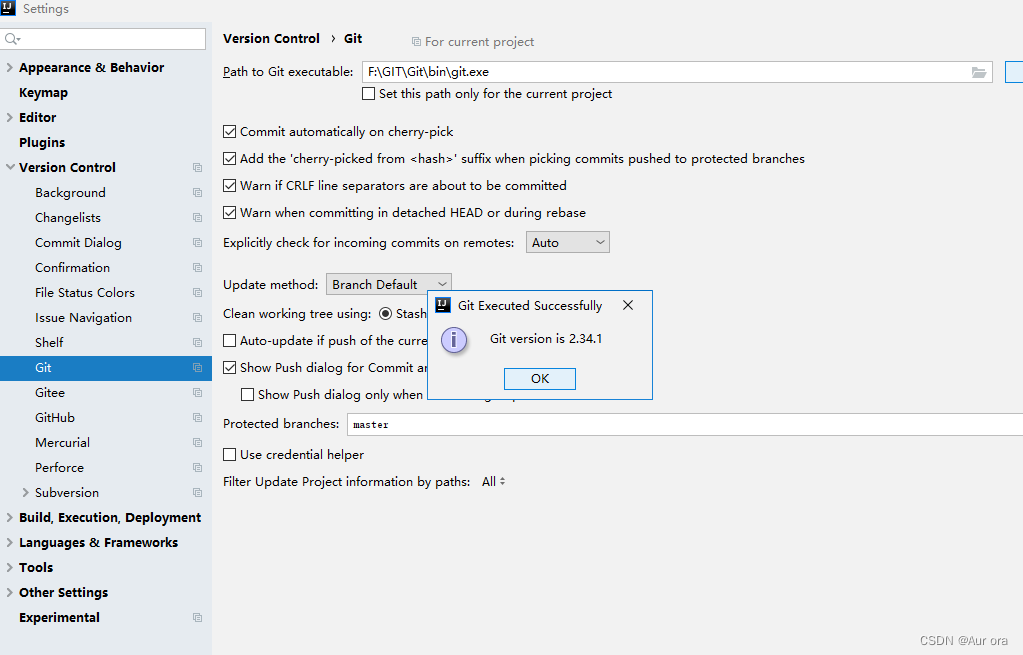
Task: Toggle 'Set this path only for the current project'
Action: [369, 94]
